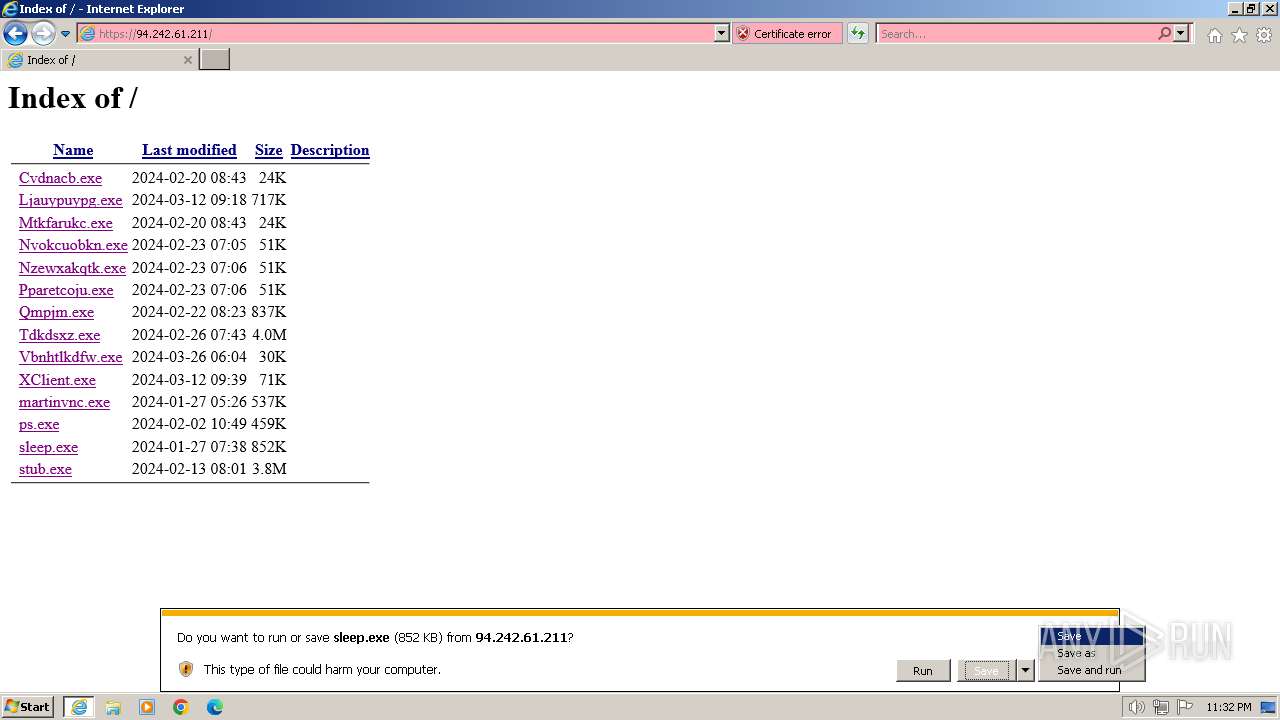Screen dimensions: 1280x720
Task: Click the 11:32 PM clock in the tray
Action: 1228,707
